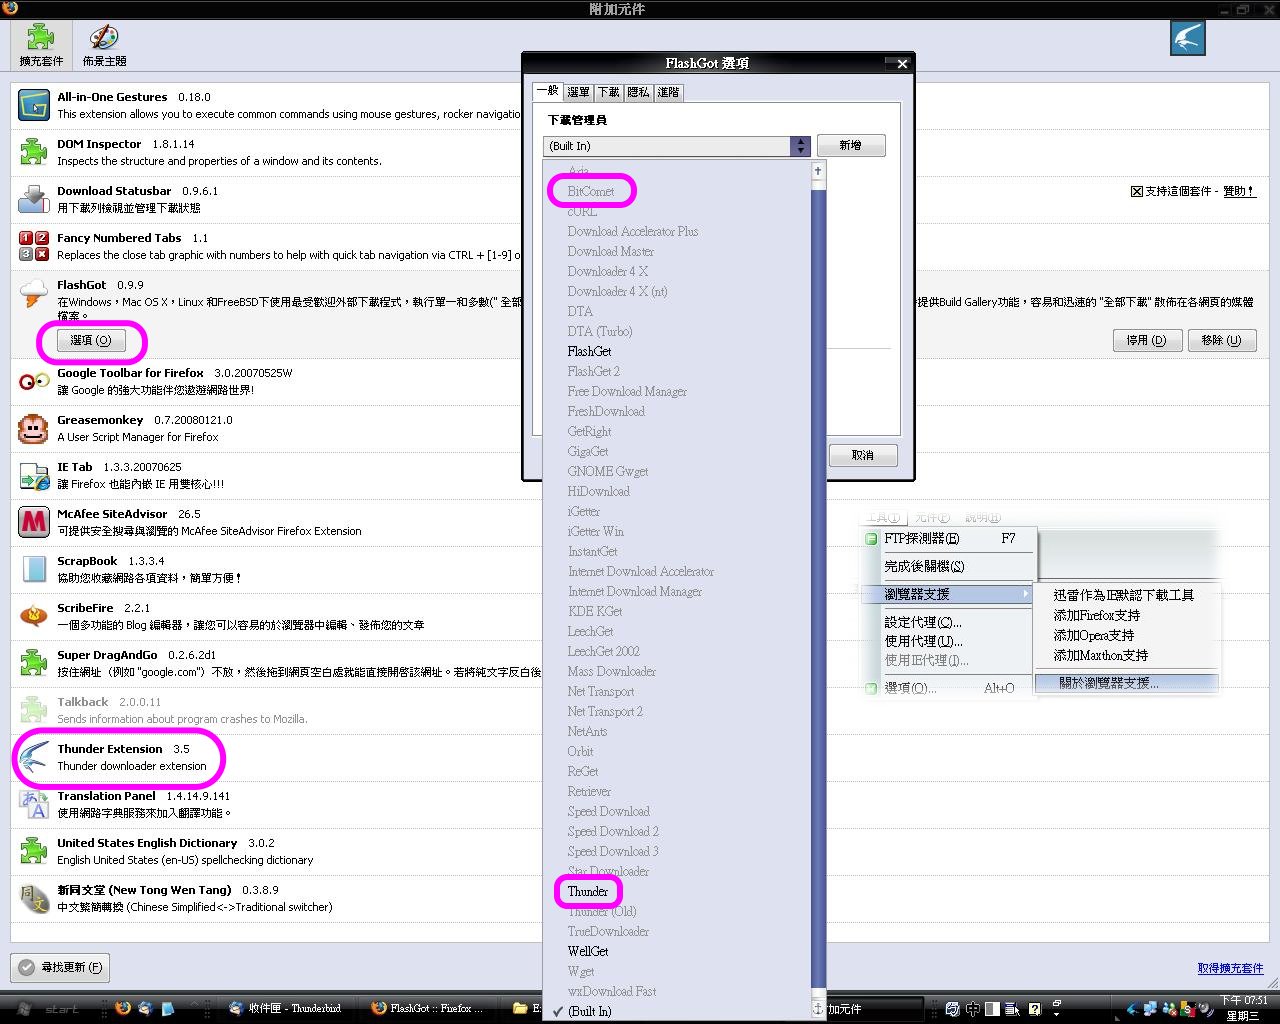Choose Free Download Manager in the list
Viewport: 1280px width, 1024px height.
pos(627,391)
